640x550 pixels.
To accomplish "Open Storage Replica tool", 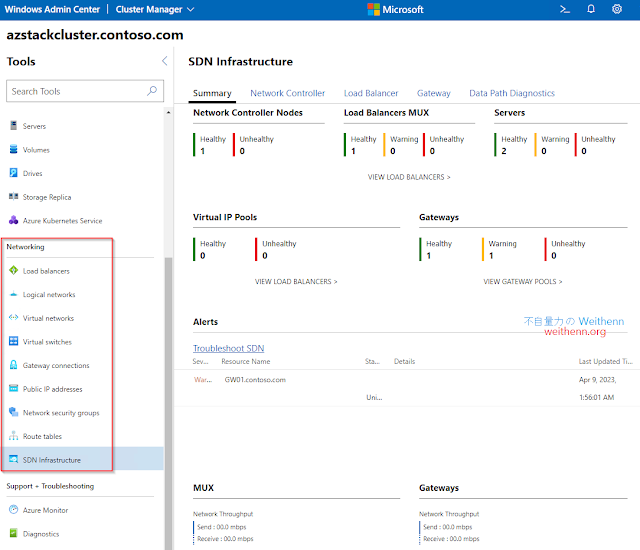I will pyautogui.click(x=47, y=197).
